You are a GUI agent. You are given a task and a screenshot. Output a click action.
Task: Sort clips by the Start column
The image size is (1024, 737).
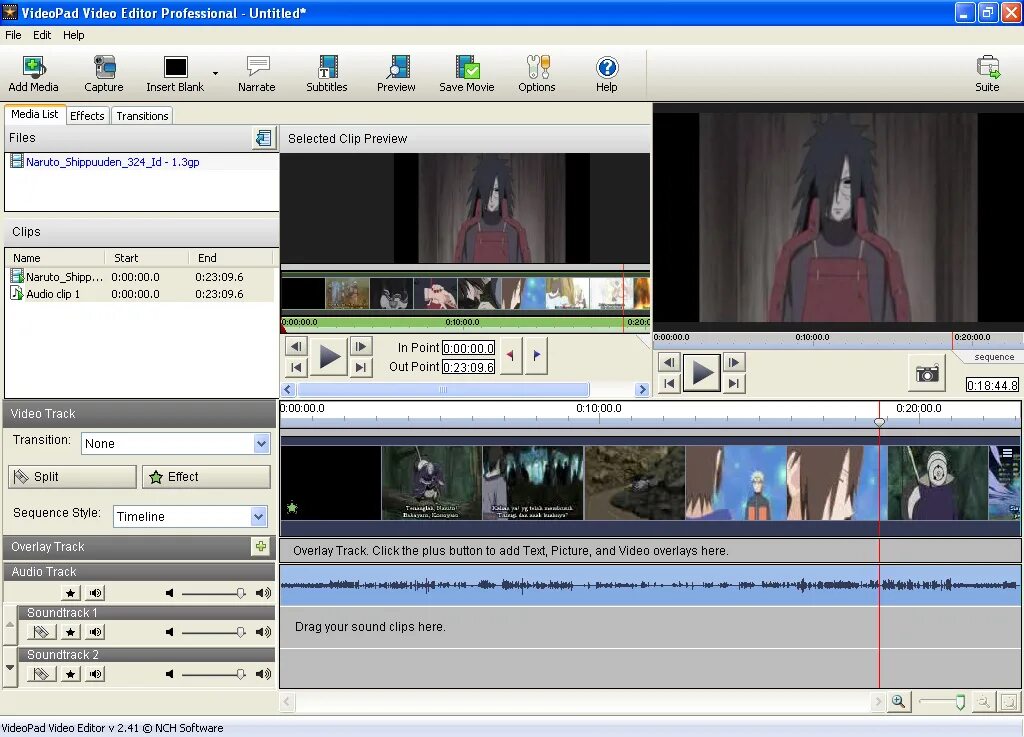(147, 258)
